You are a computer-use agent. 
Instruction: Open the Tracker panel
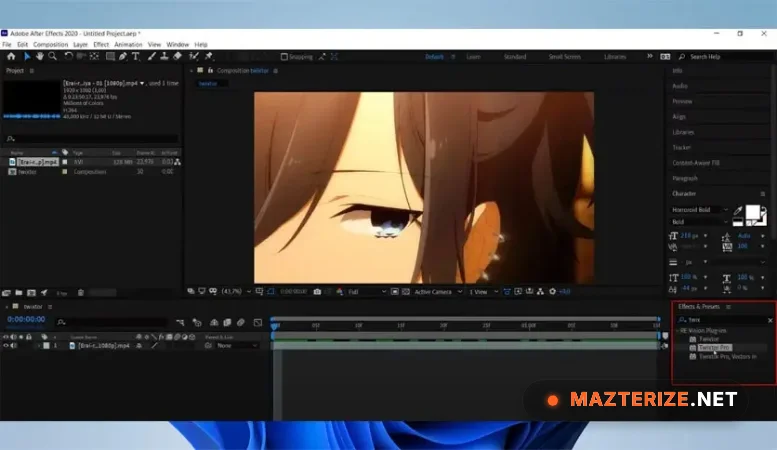pyautogui.click(x=681, y=147)
